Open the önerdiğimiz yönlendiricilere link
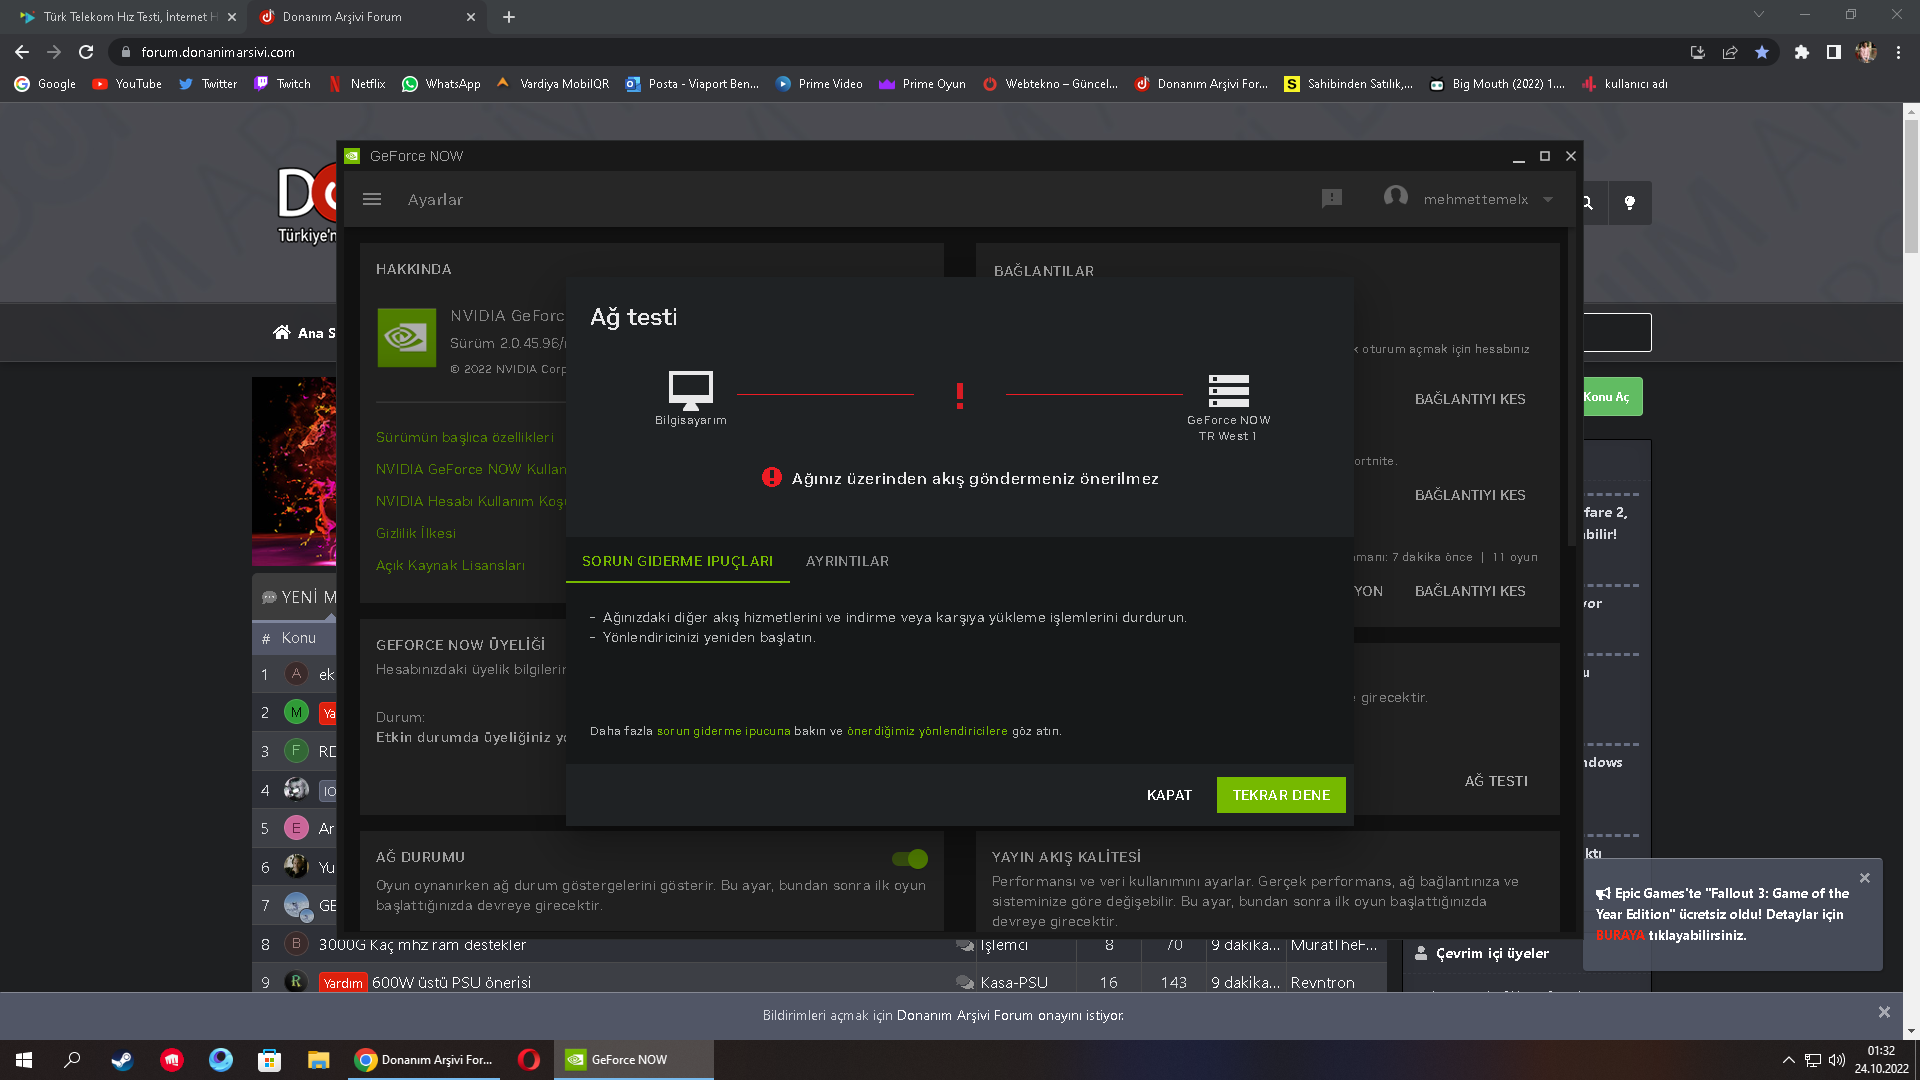This screenshot has height=1080, width=1920. pyautogui.click(x=927, y=731)
